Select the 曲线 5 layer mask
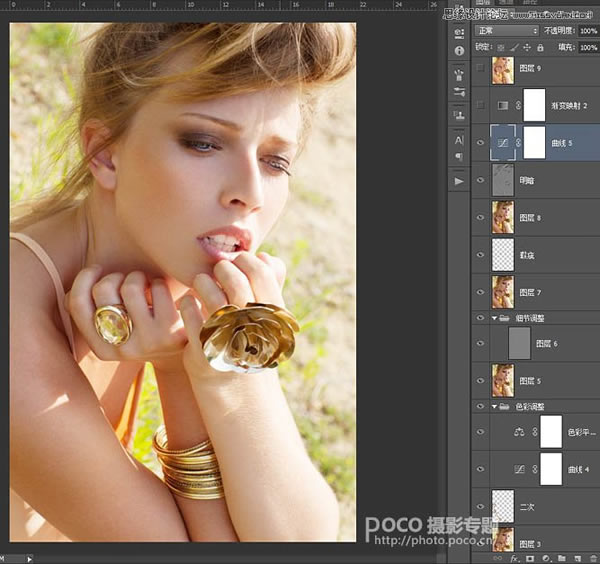 [x=534, y=143]
